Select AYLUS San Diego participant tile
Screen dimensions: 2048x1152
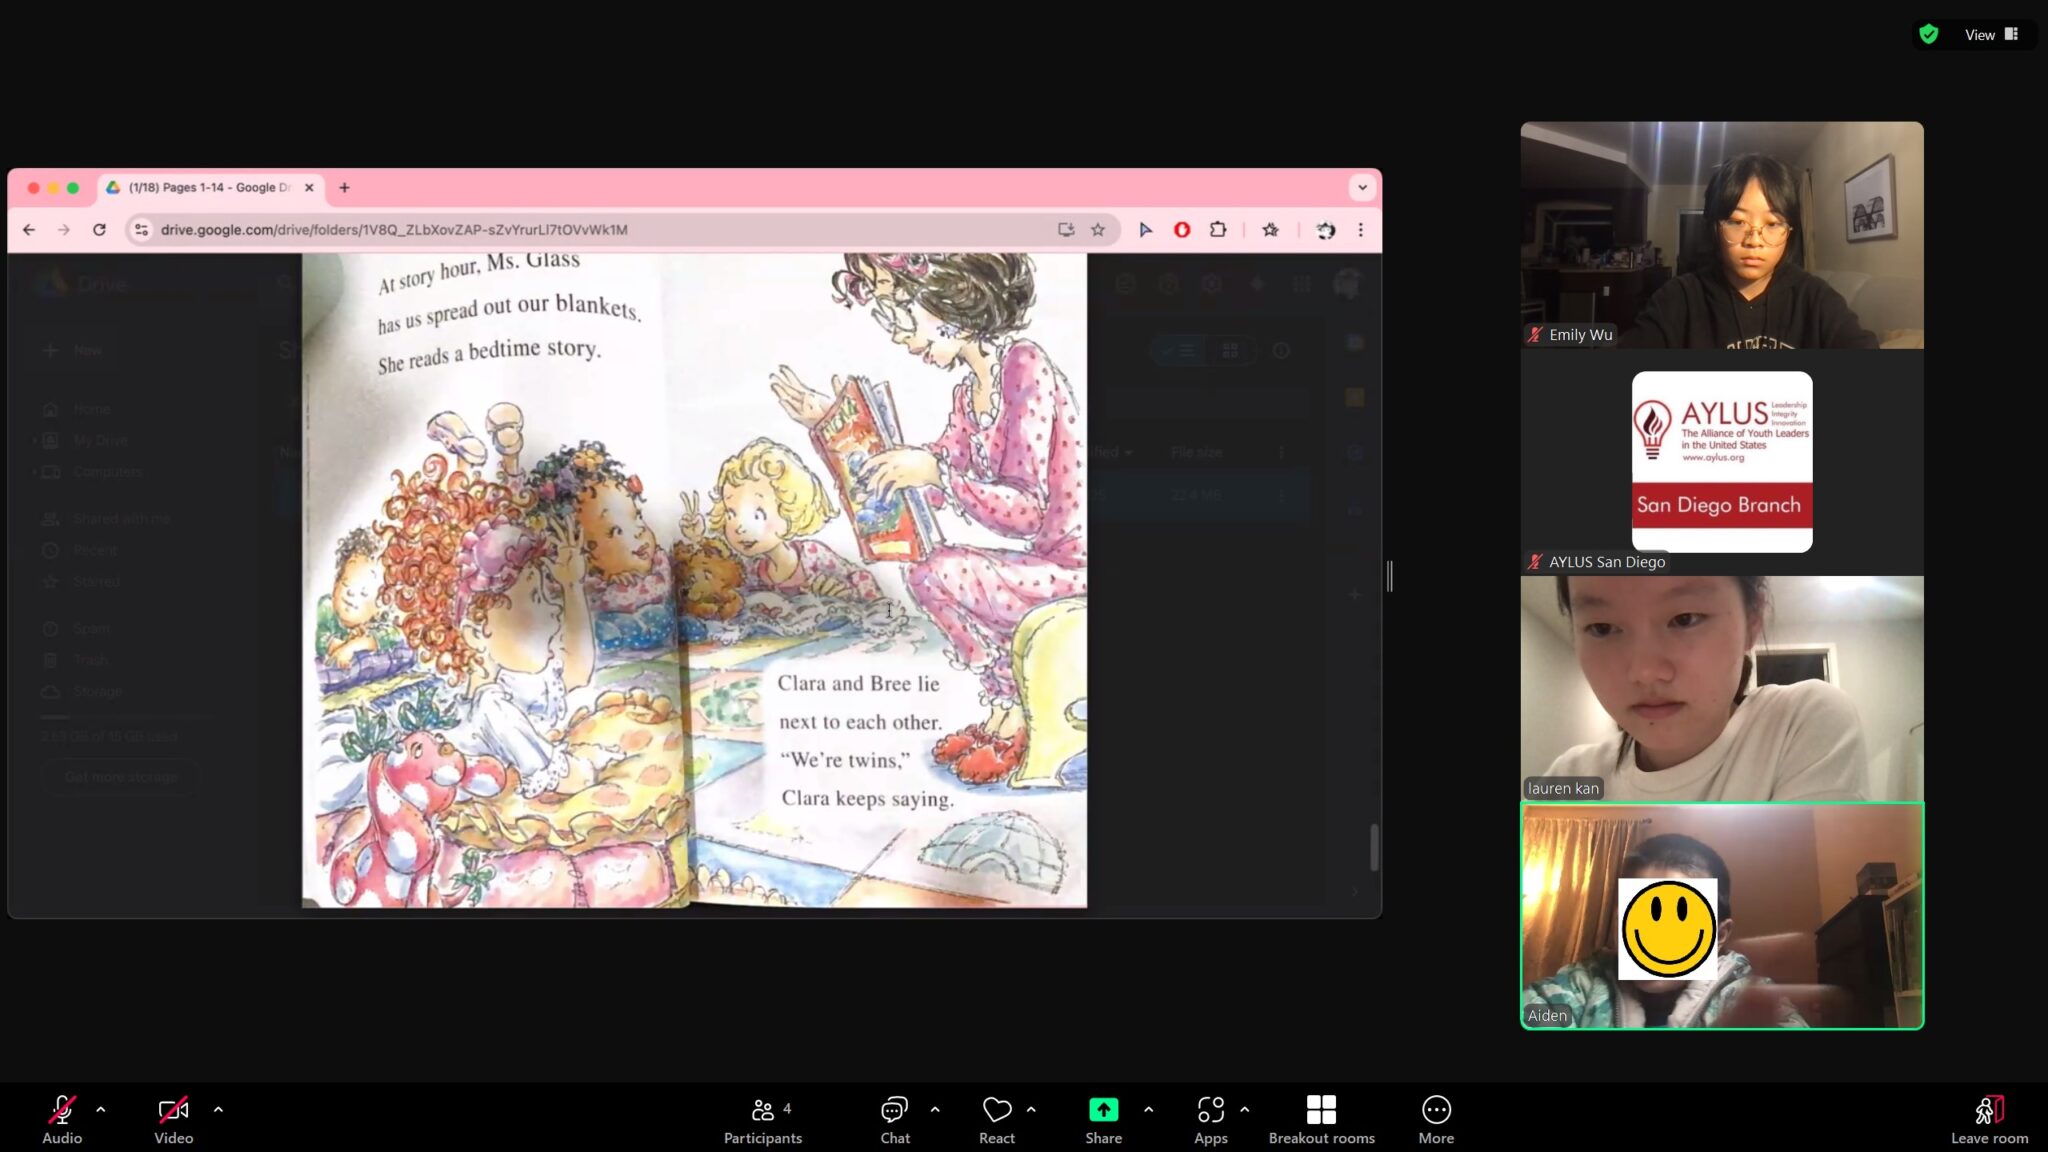[x=1722, y=462]
